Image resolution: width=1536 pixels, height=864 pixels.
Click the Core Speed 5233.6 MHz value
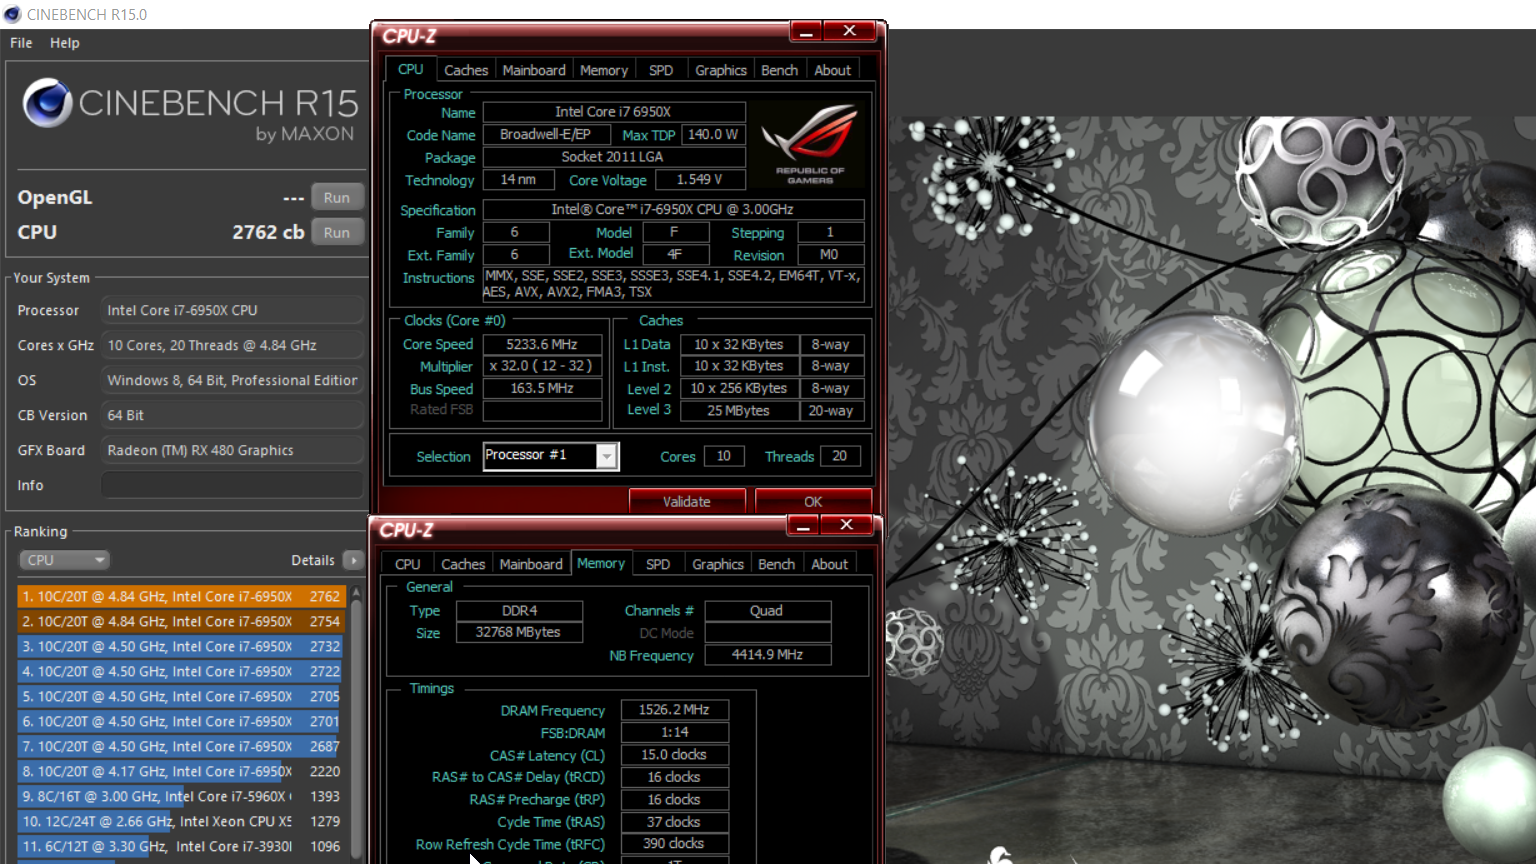tap(542, 344)
